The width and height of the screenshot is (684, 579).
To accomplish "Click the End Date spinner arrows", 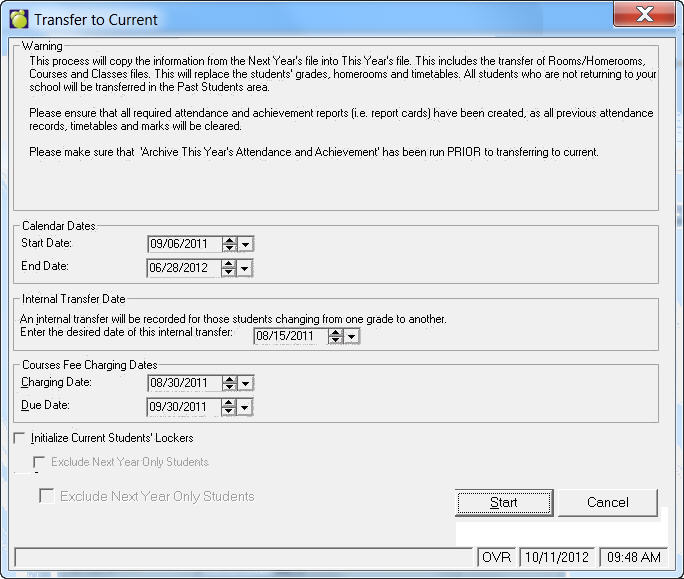I will (229, 268).
